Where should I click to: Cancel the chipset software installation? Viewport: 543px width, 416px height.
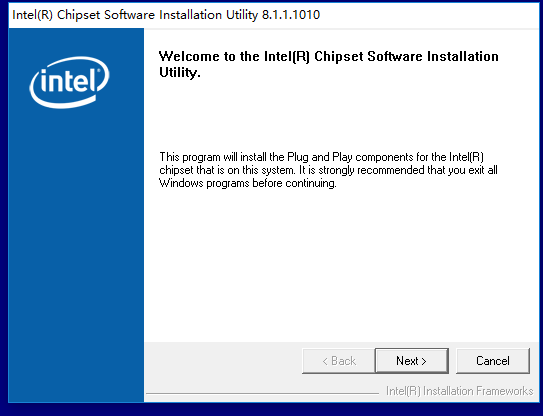[493, 361]
